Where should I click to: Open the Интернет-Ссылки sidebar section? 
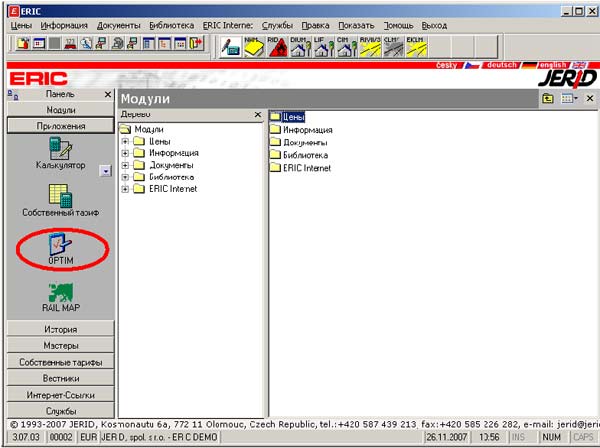tap(60, 395)
